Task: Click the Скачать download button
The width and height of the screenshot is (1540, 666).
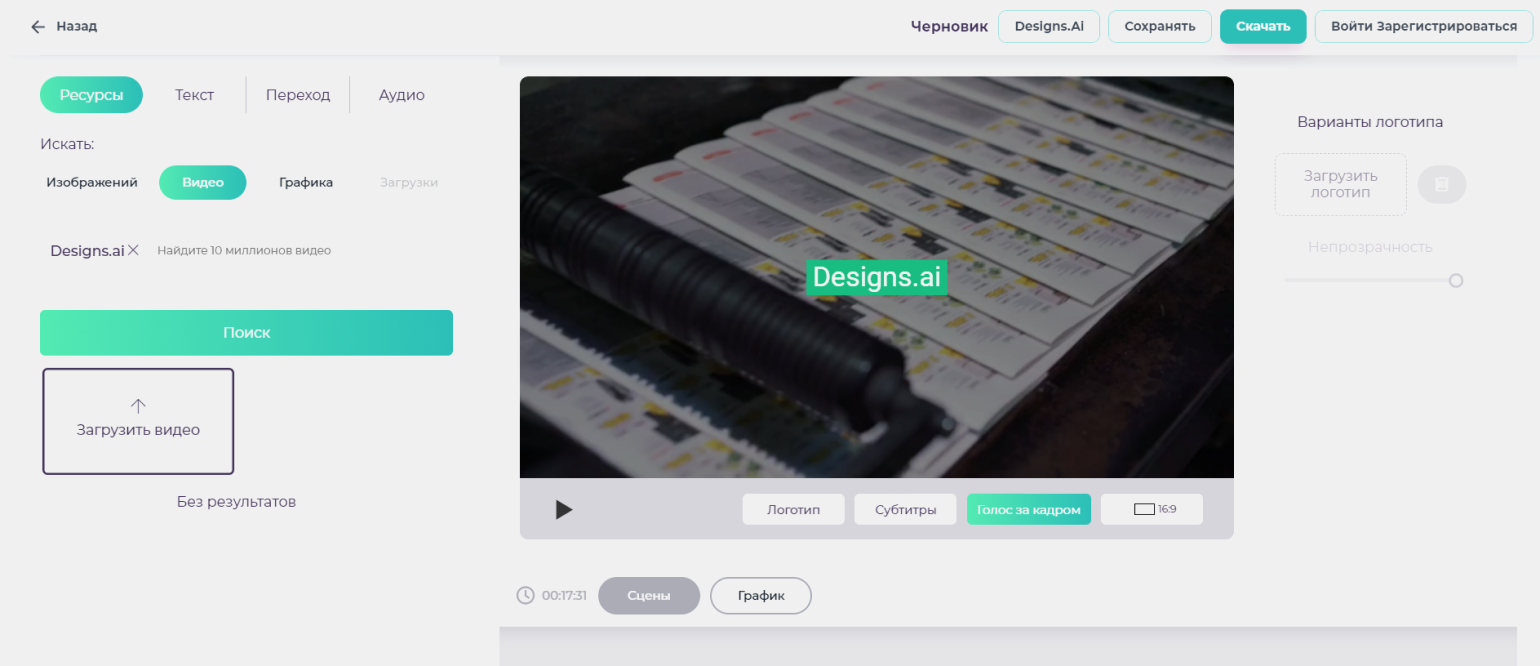Action: pos(1263,26)
